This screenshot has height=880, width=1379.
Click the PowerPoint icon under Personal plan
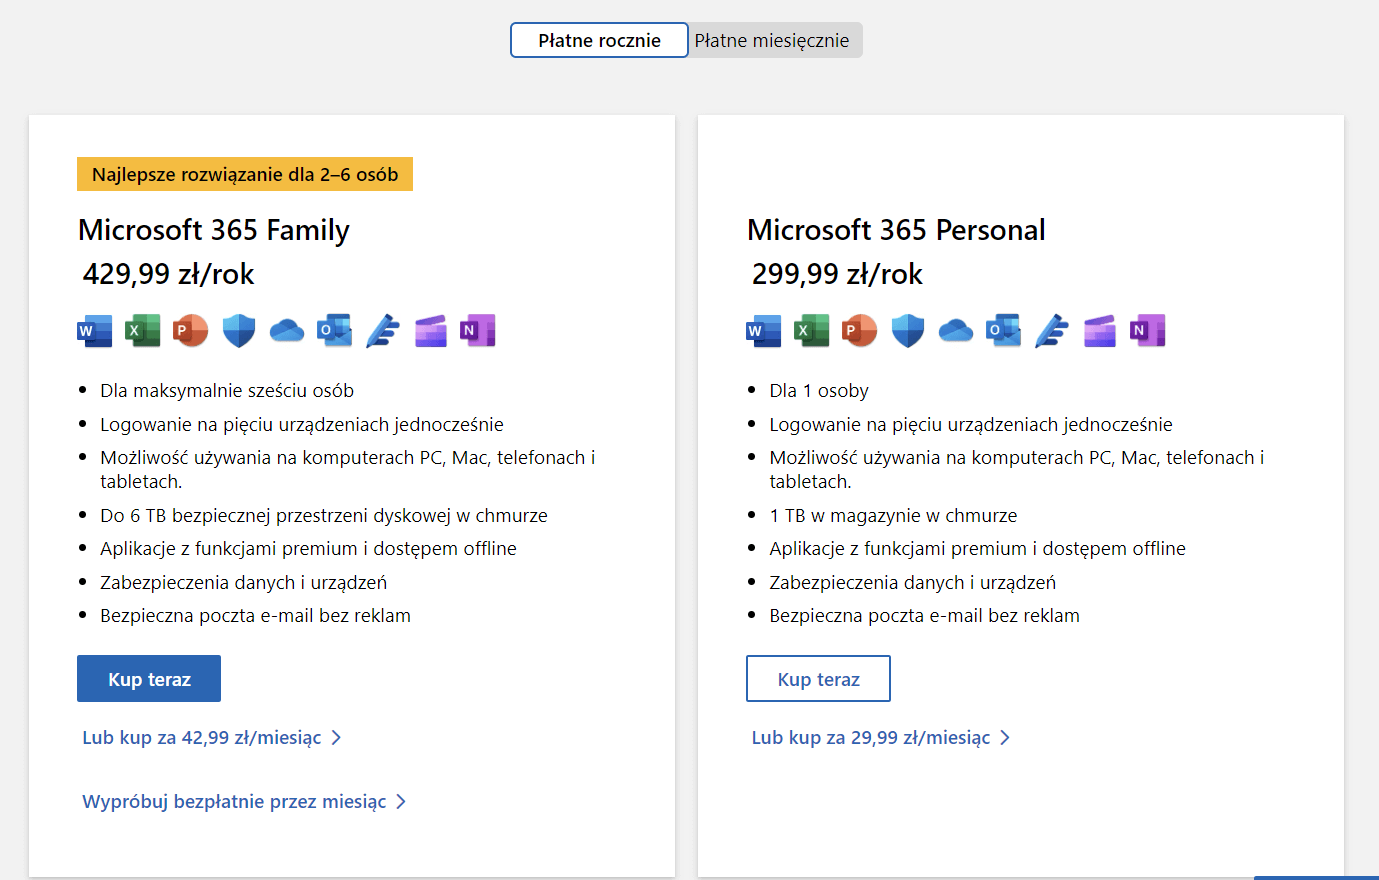point(859,330)
